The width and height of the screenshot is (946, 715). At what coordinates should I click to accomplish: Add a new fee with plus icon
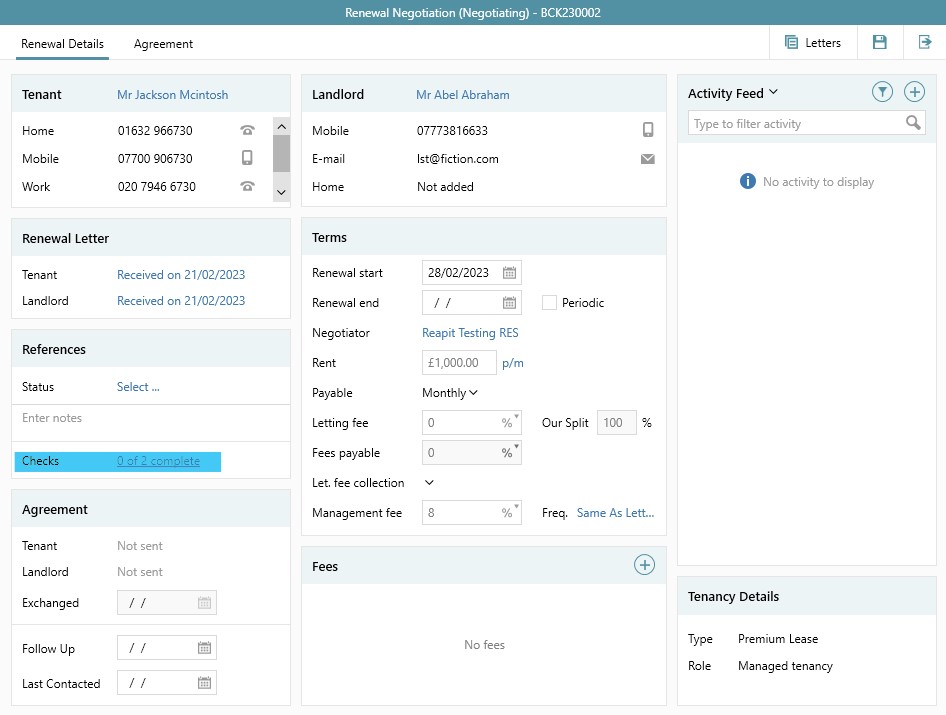[x=644, y=566]
